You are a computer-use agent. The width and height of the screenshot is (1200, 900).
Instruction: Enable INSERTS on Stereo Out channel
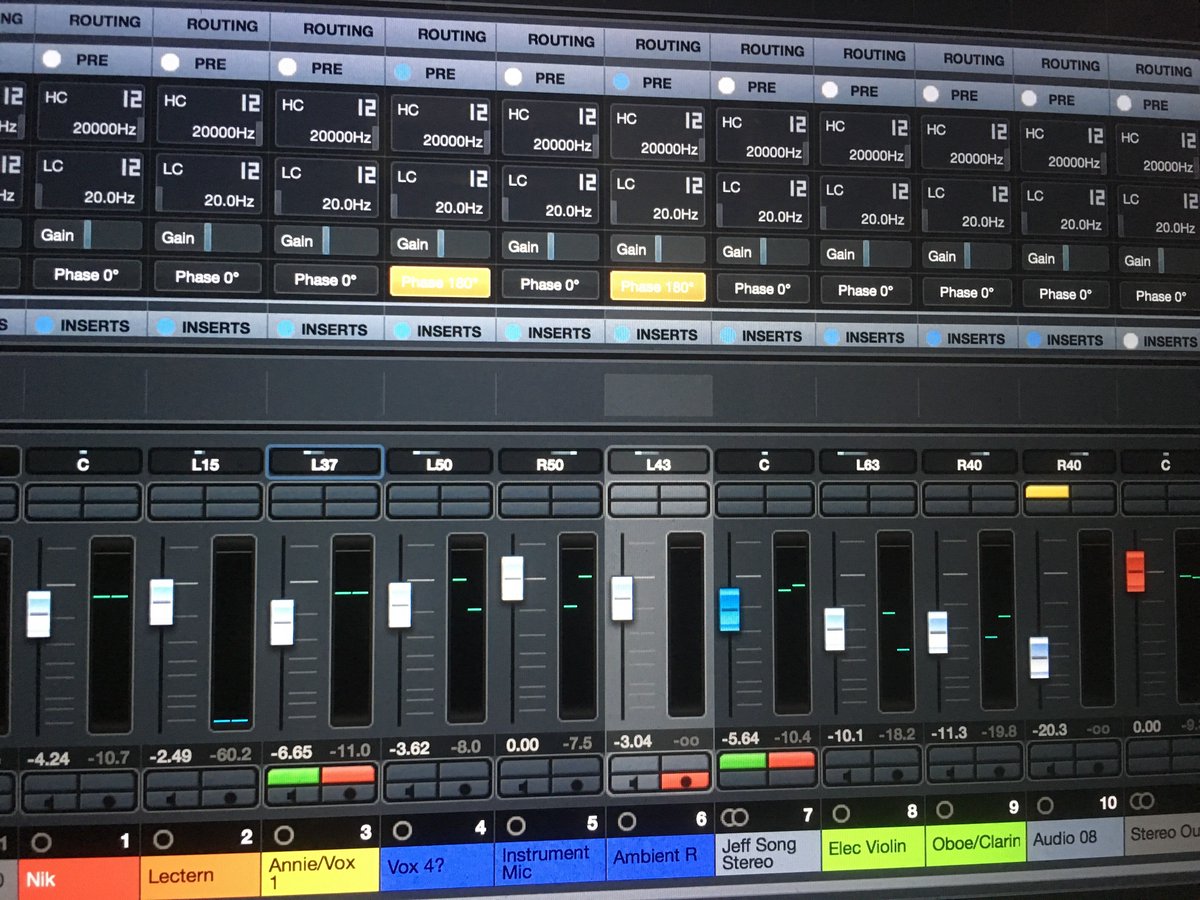coord(1130,341)
